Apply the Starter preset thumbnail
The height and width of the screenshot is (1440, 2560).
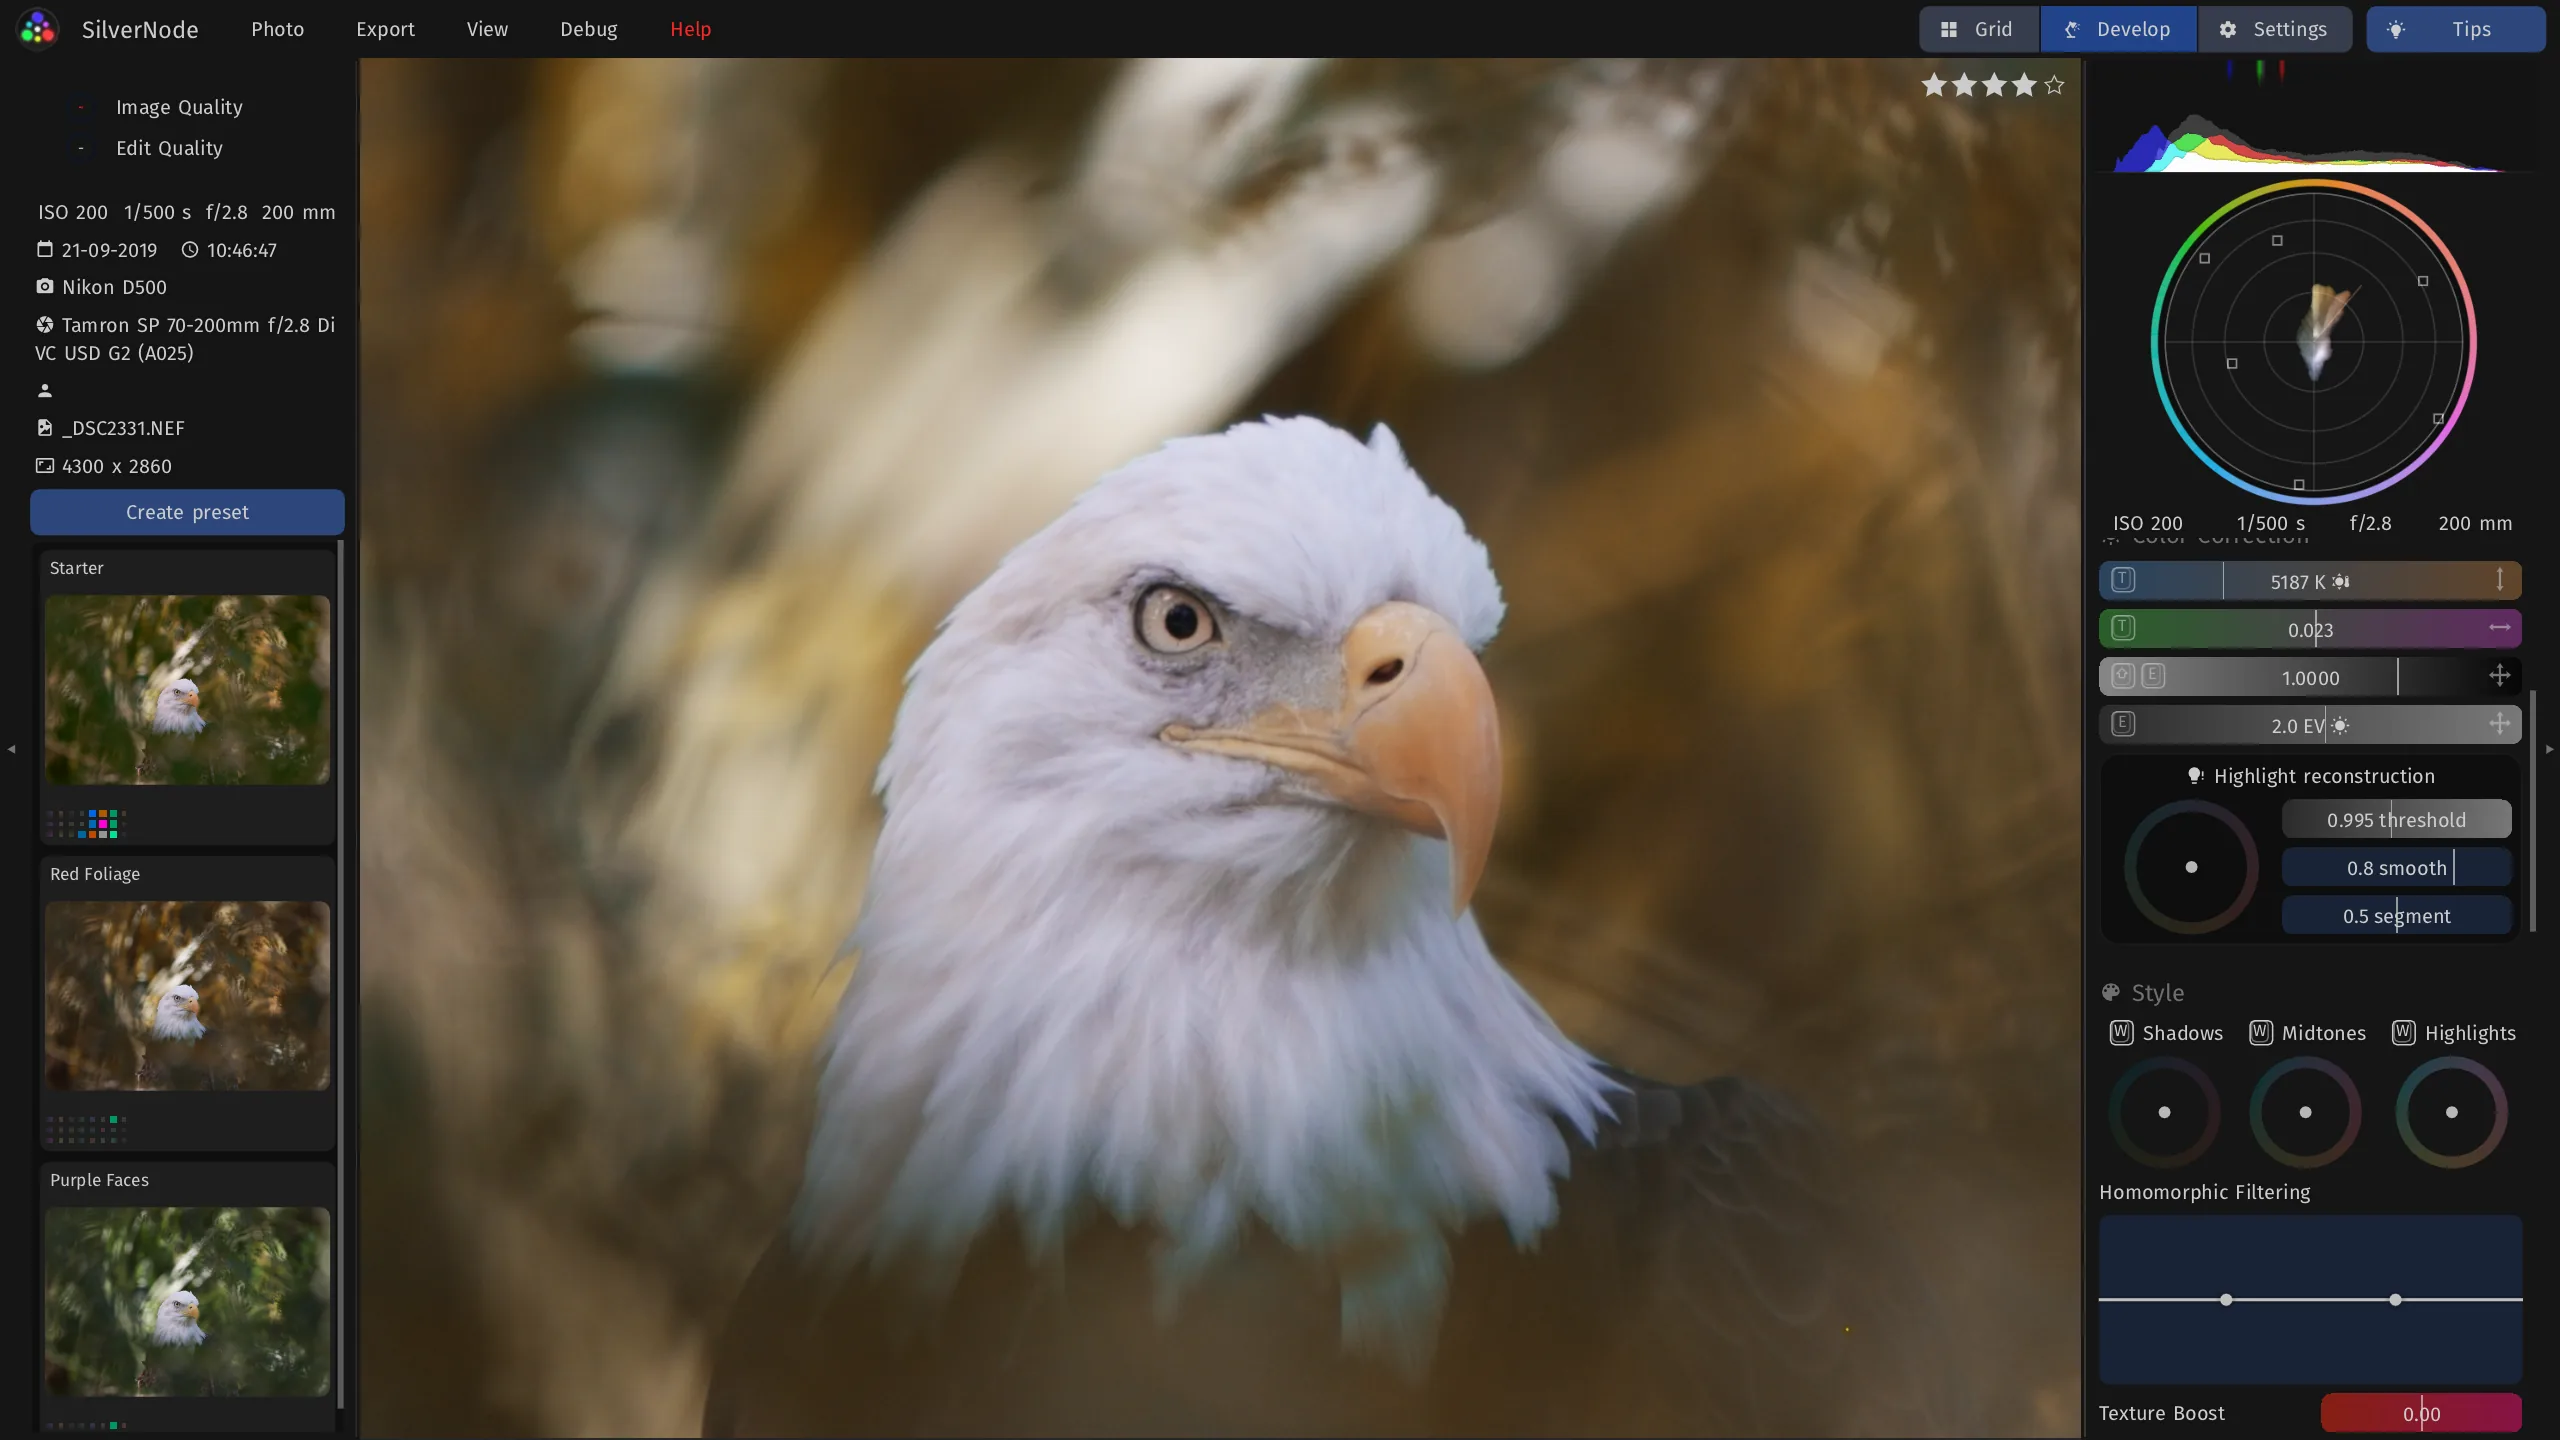[187, 690]
